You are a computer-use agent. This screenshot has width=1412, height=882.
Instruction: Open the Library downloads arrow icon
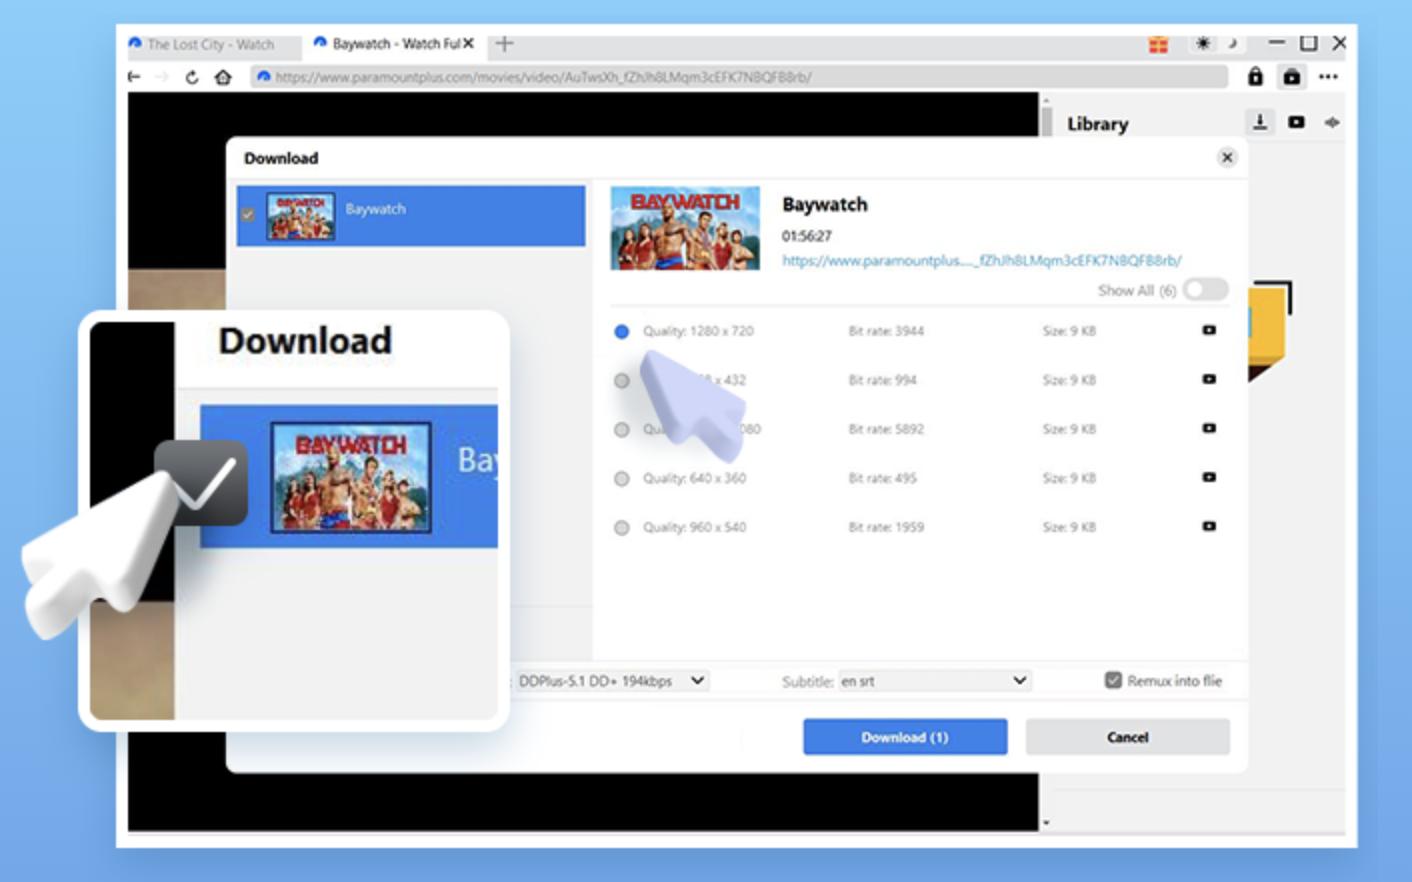(1260, 122)
